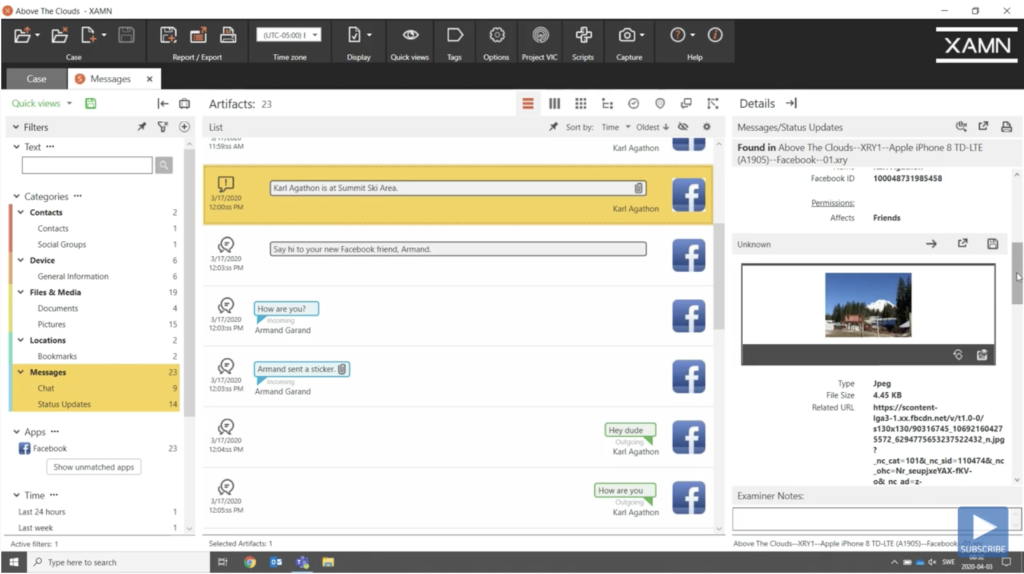Viewport: 1024px width, 574px height.
Task: Click the Windows Start button
Action: pyautogui.click(x=14, y=562)
